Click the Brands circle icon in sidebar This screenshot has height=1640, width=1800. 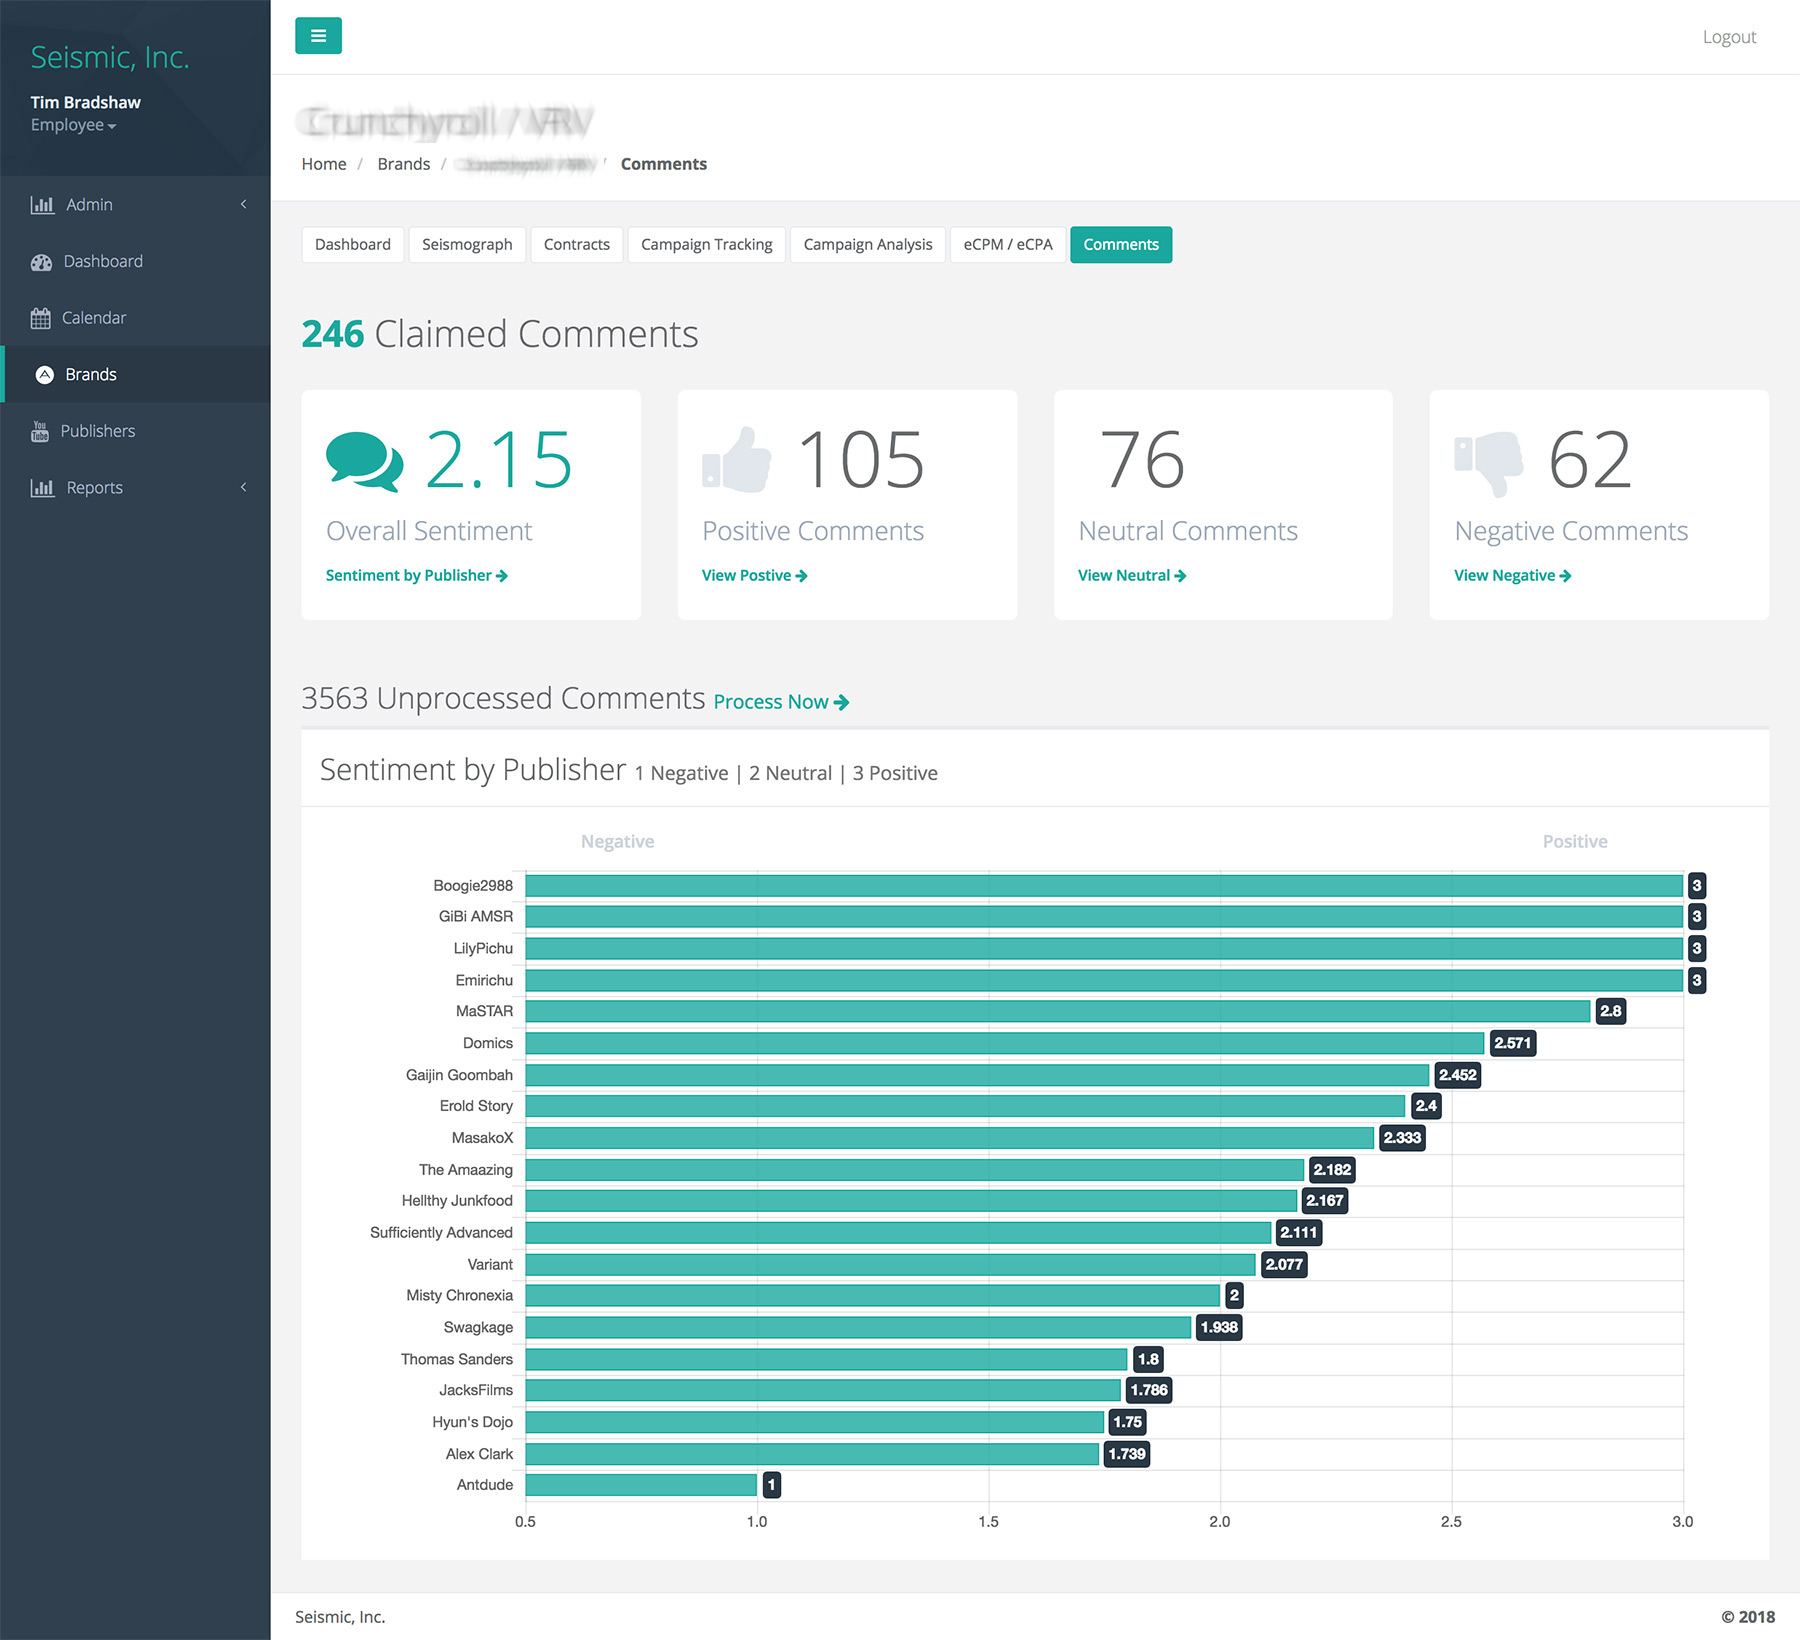point(45,375)
